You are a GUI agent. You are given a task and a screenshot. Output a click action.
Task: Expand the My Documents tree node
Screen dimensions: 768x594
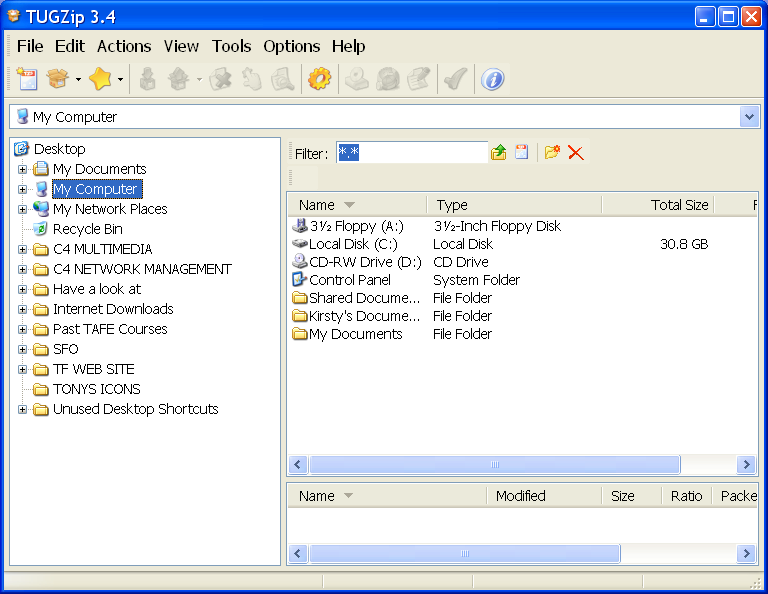pos(22,169)
